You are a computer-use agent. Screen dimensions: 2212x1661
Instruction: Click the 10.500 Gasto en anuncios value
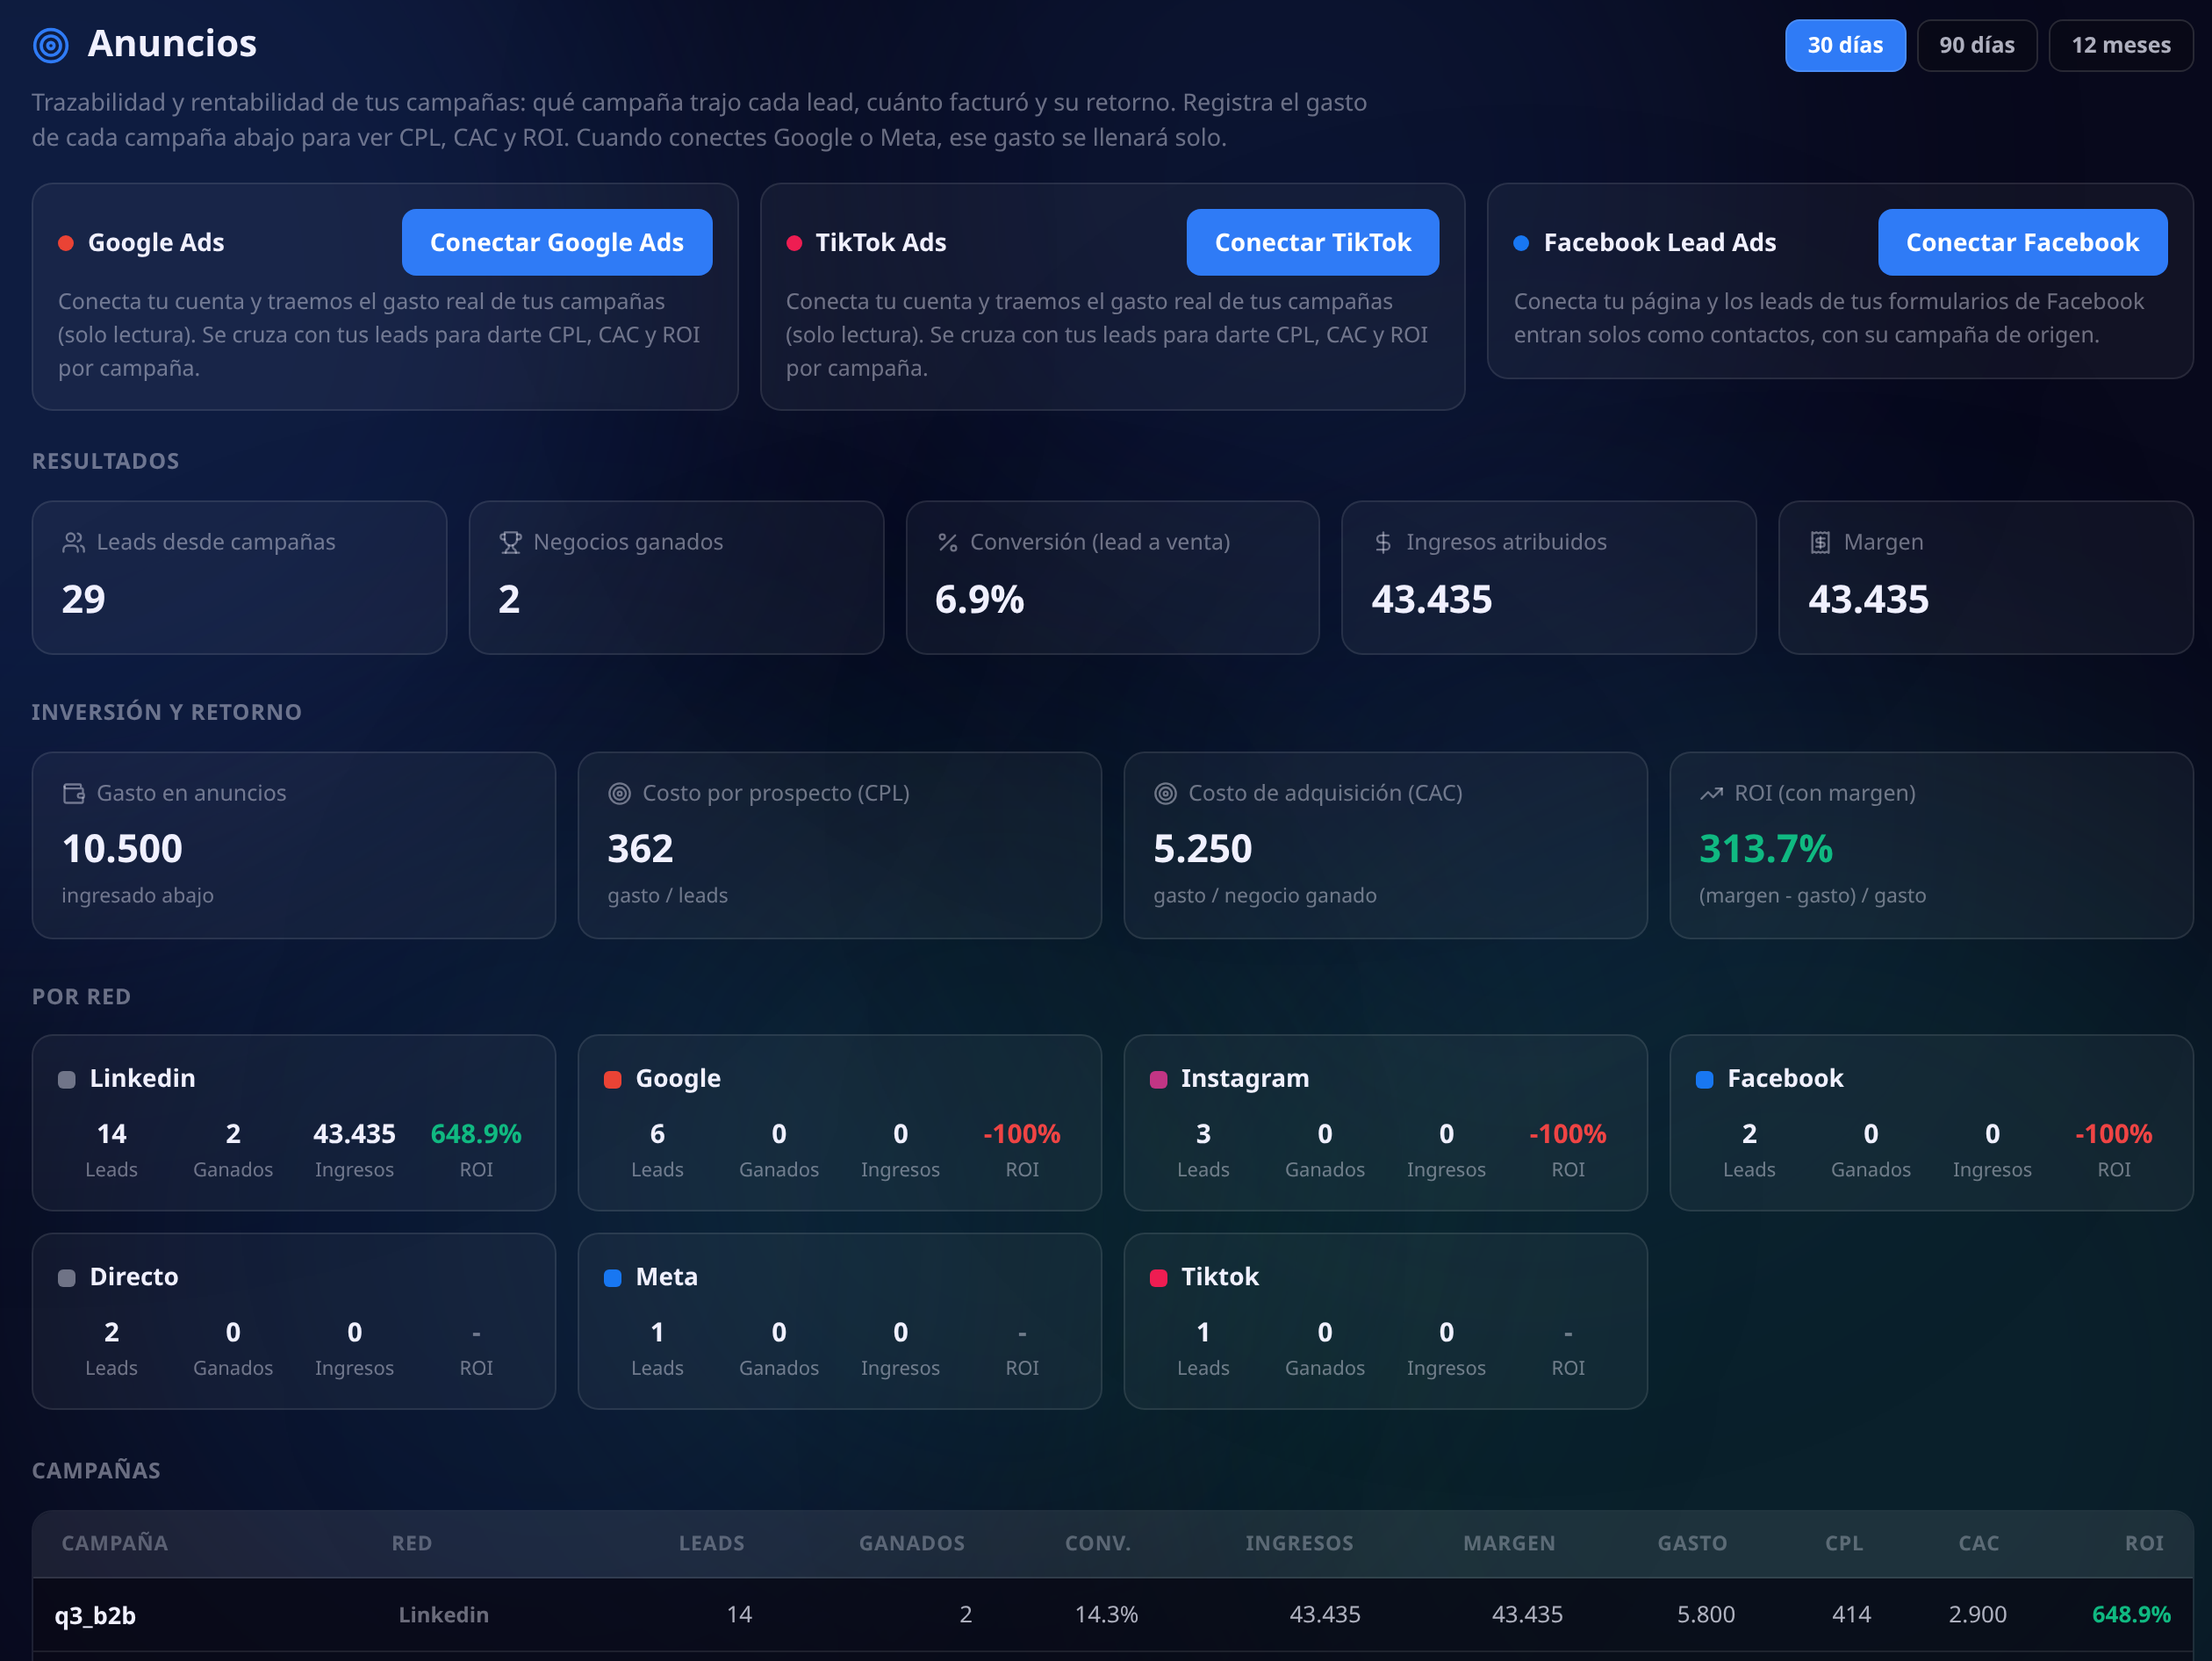pyautogui.click(x=122, y=849)
